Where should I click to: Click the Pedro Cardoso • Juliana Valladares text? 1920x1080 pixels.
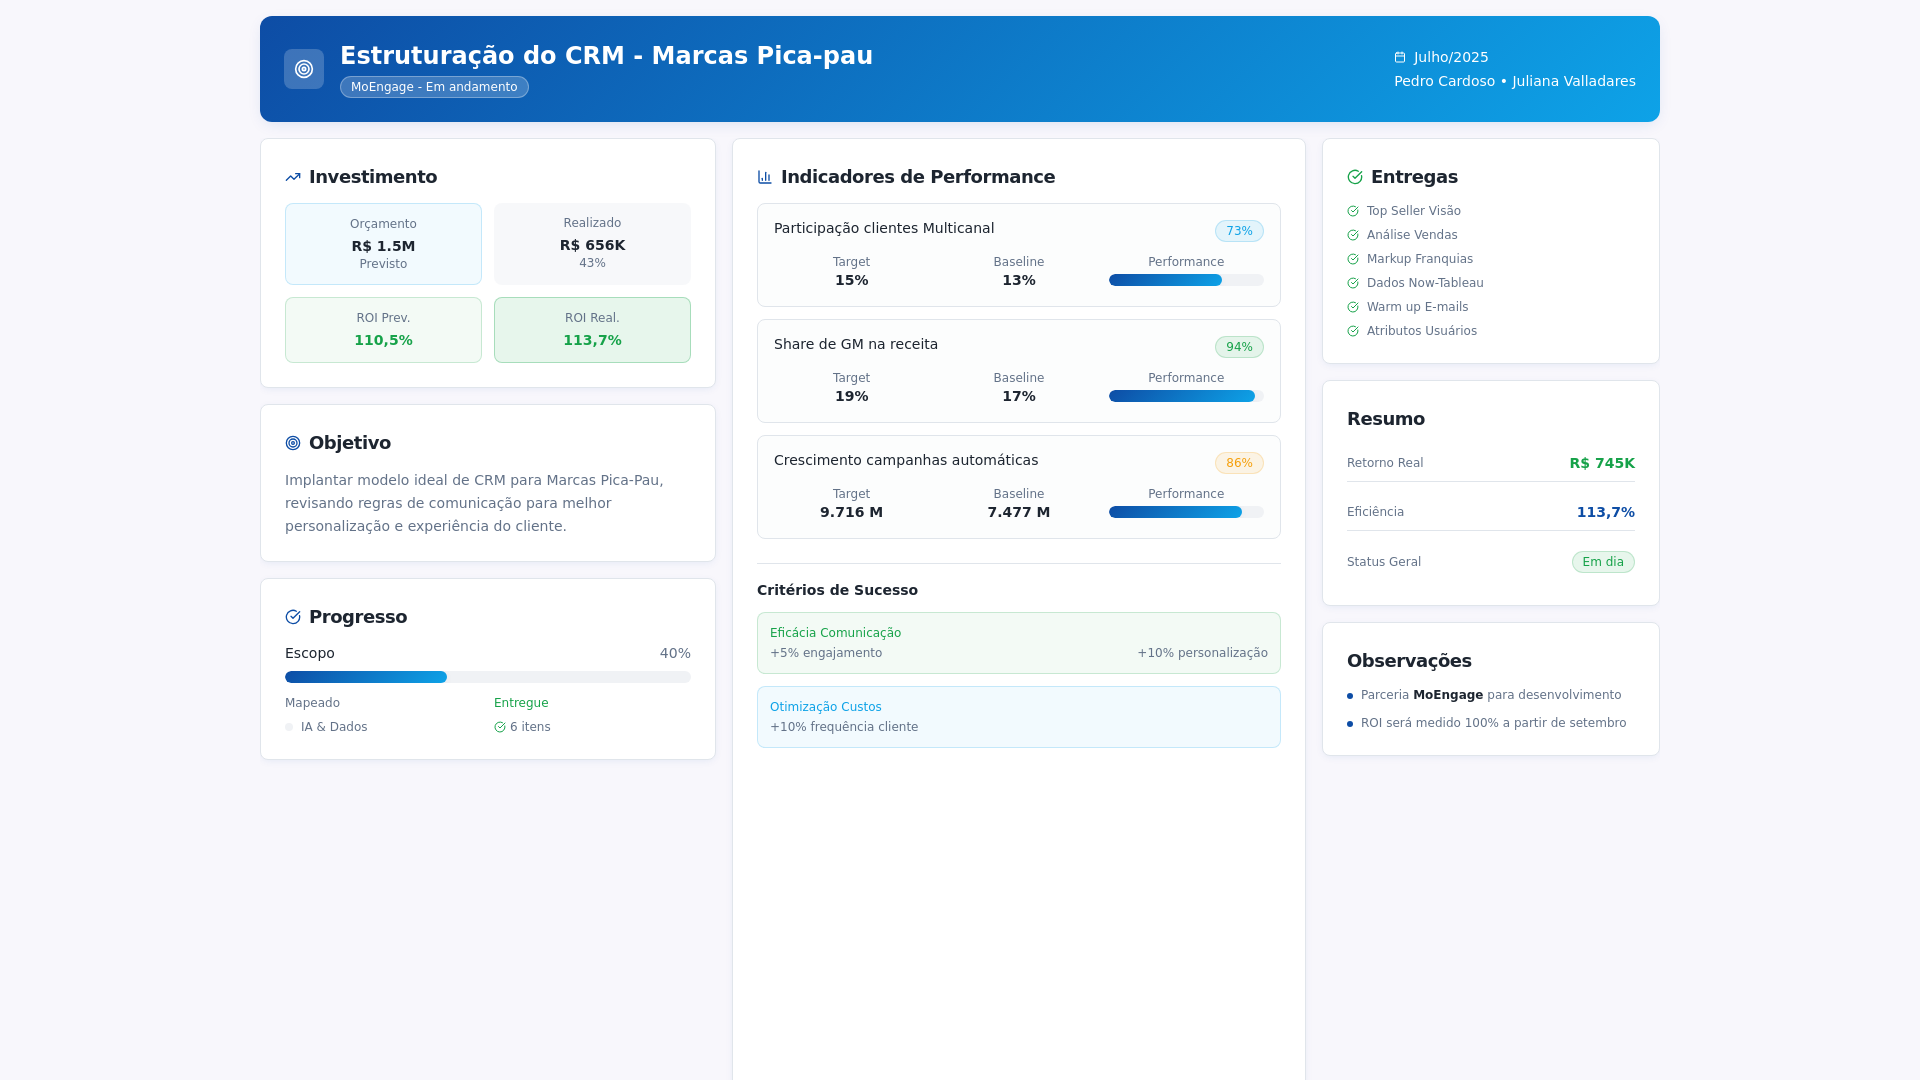(1515, 81)
